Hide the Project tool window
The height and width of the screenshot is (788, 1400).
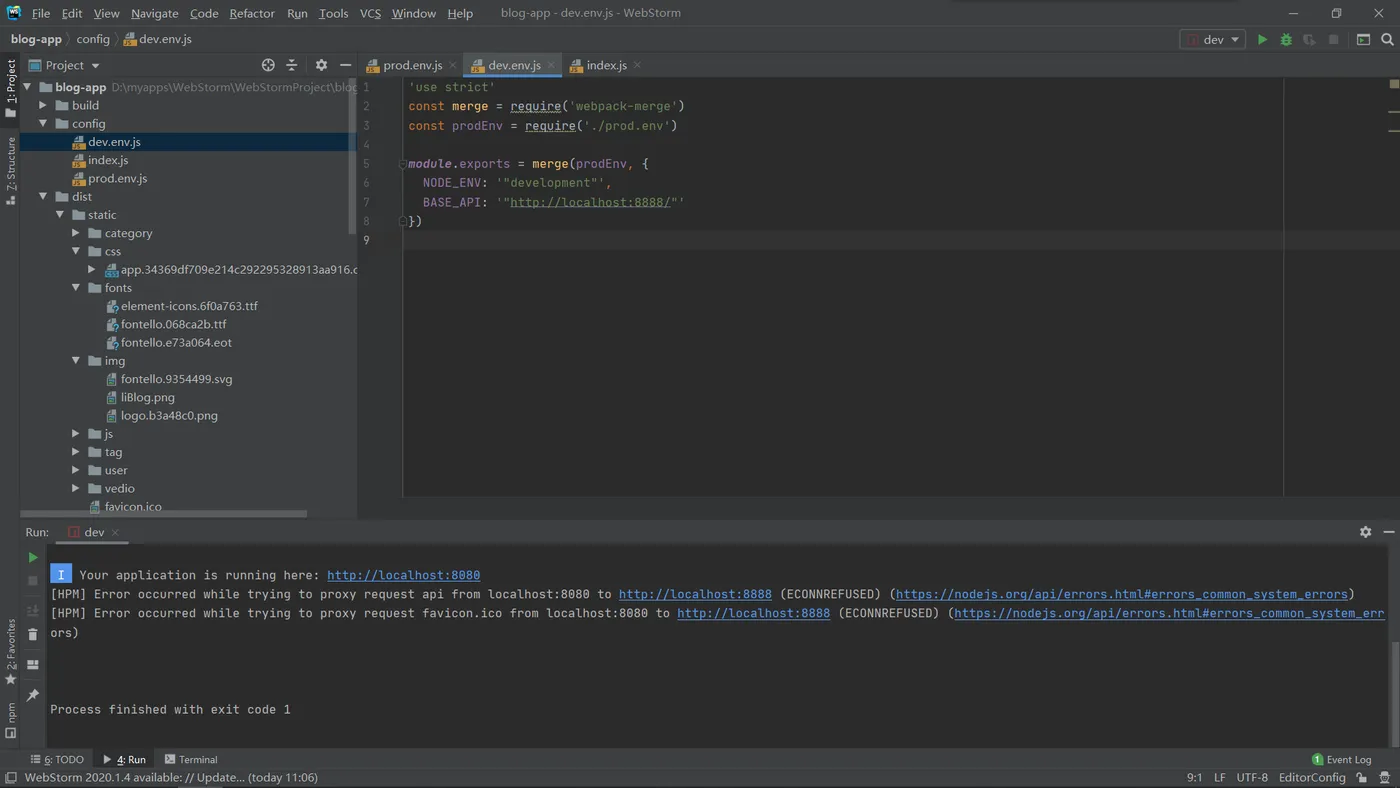(345, 65)
